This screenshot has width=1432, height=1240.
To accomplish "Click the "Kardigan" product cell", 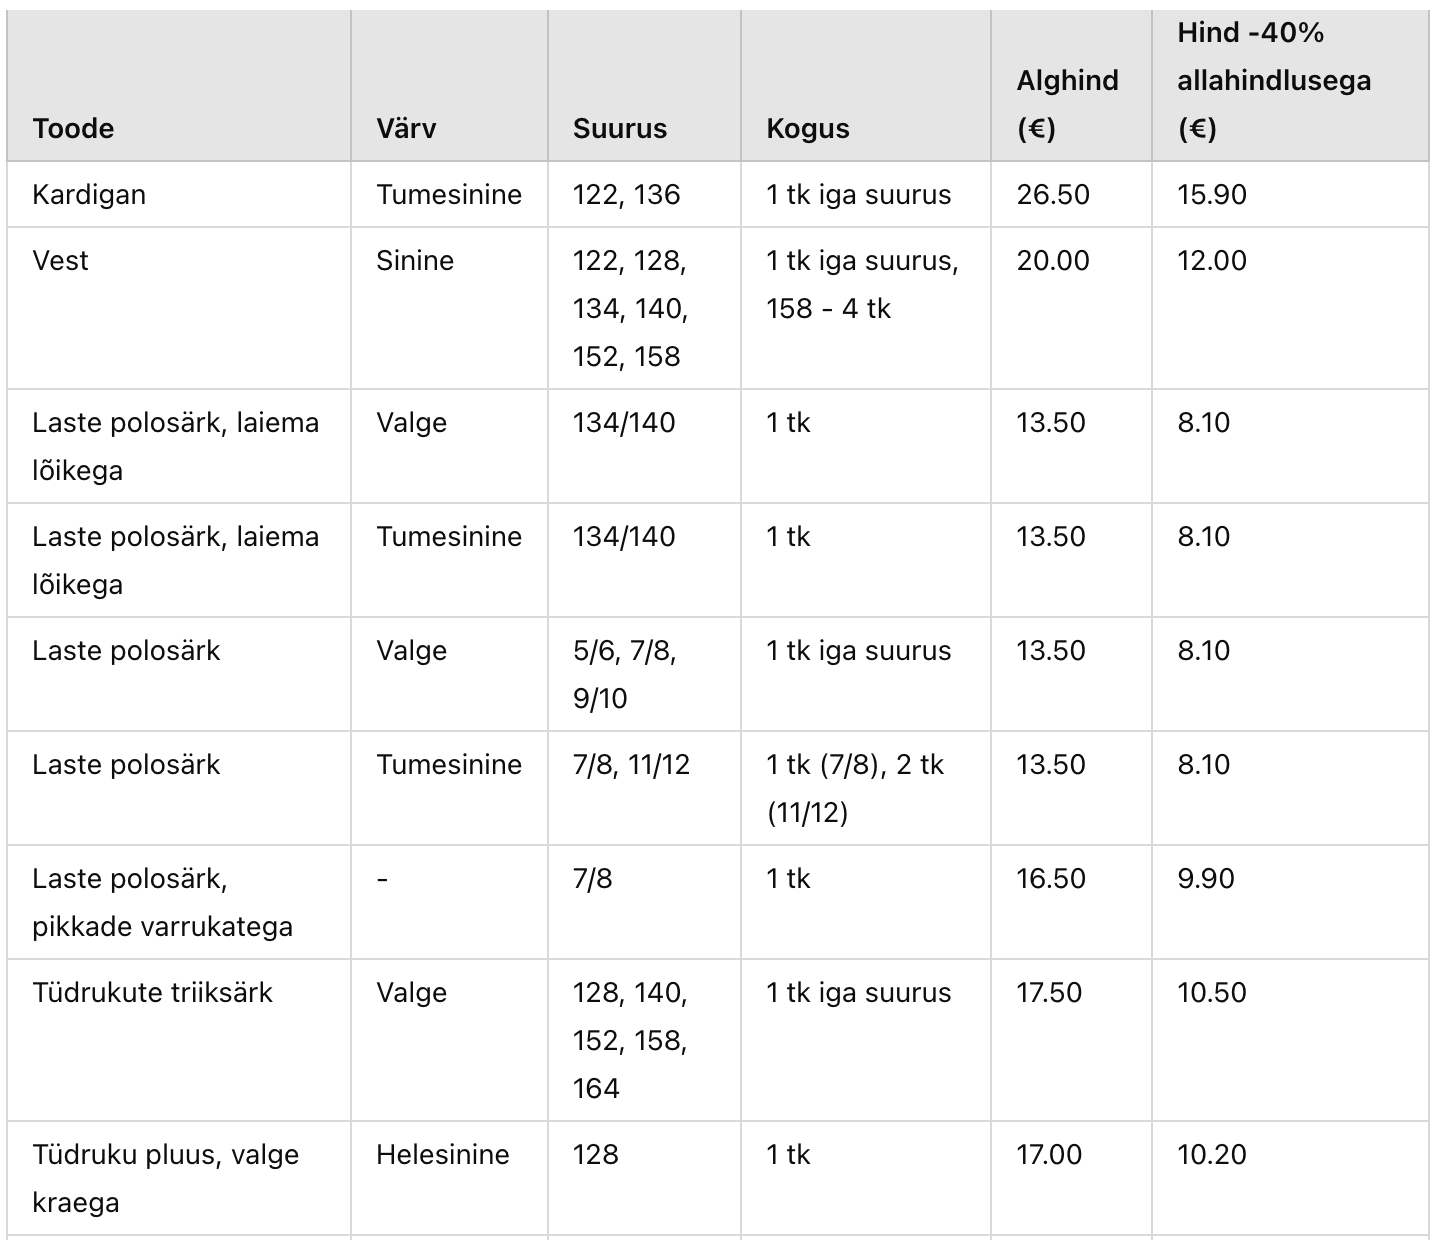I will click(x=89, y=194).
